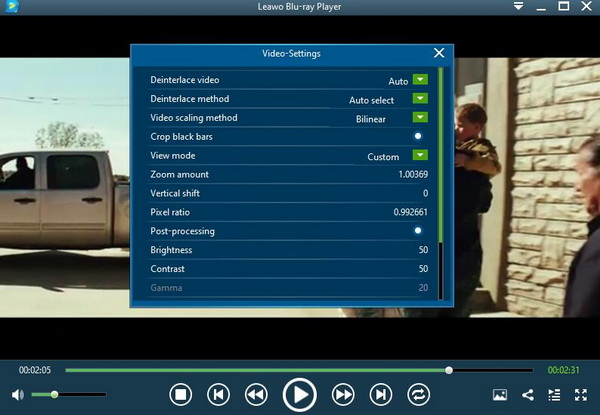Enter fullscreen mode
Viewport: 600px width, 415px height.
[x=581, y=395]
